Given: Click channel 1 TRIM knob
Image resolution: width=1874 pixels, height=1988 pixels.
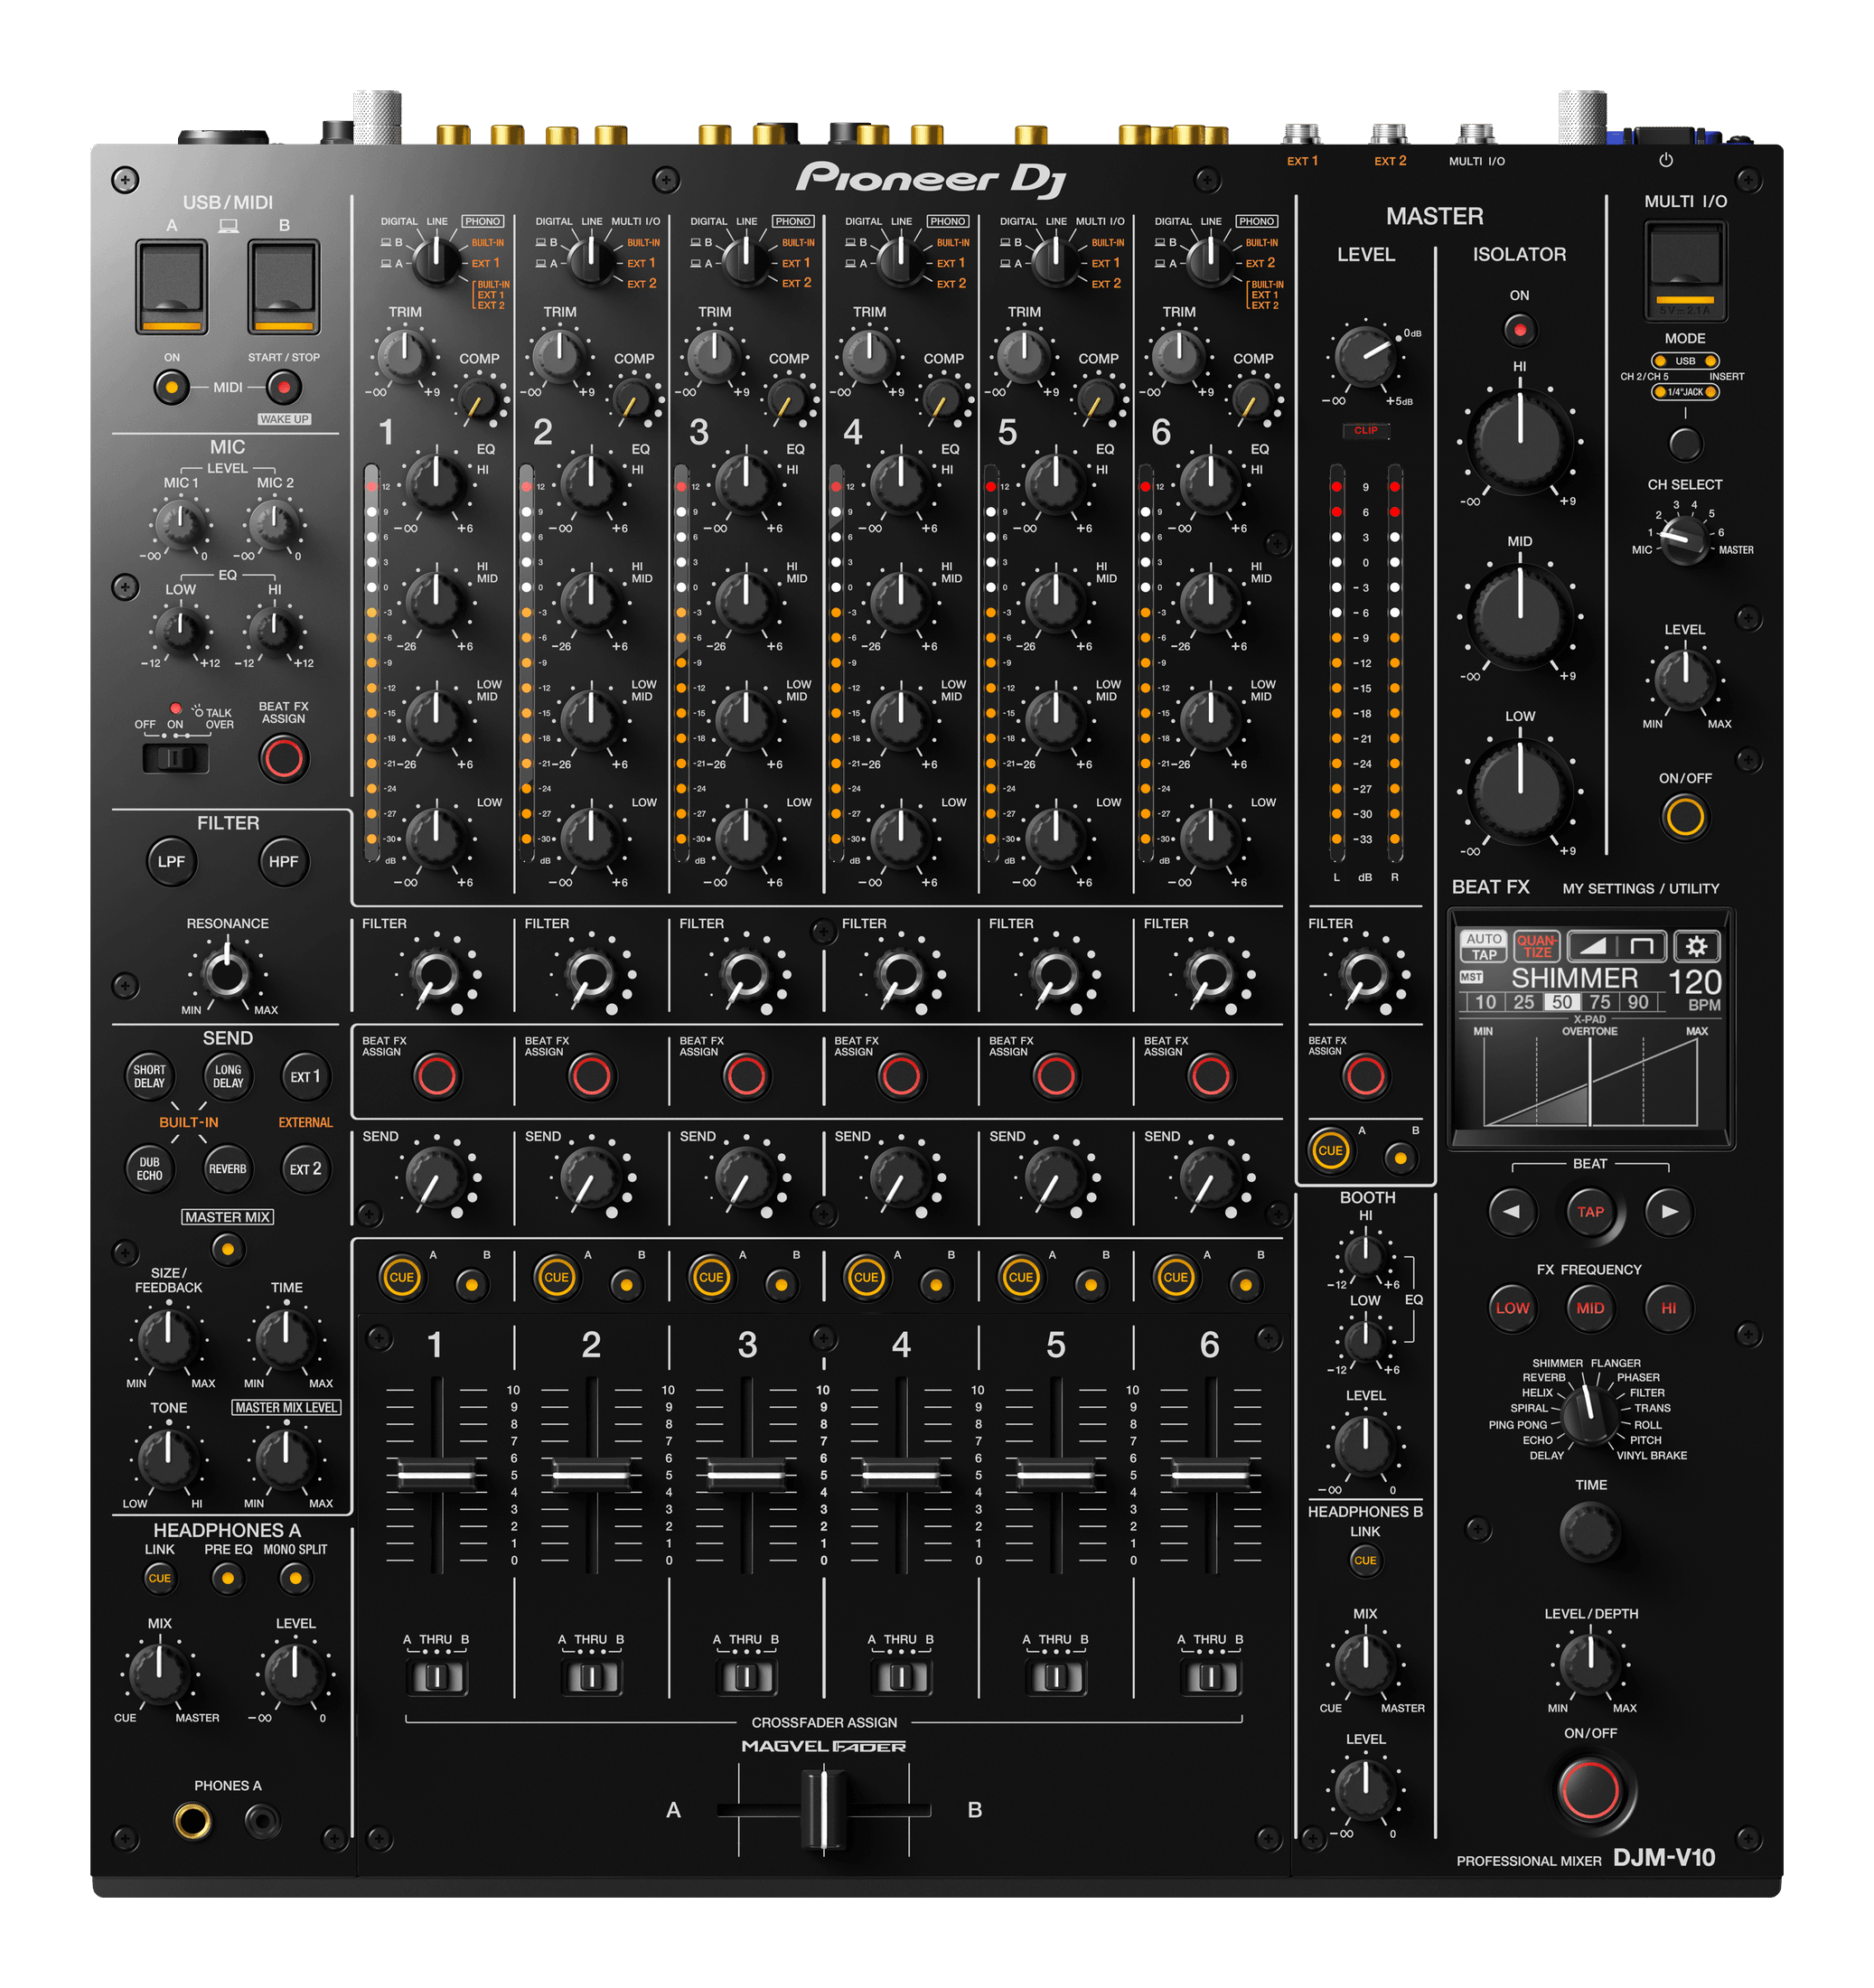Looking at the screenshot, I should pos(404,356).
